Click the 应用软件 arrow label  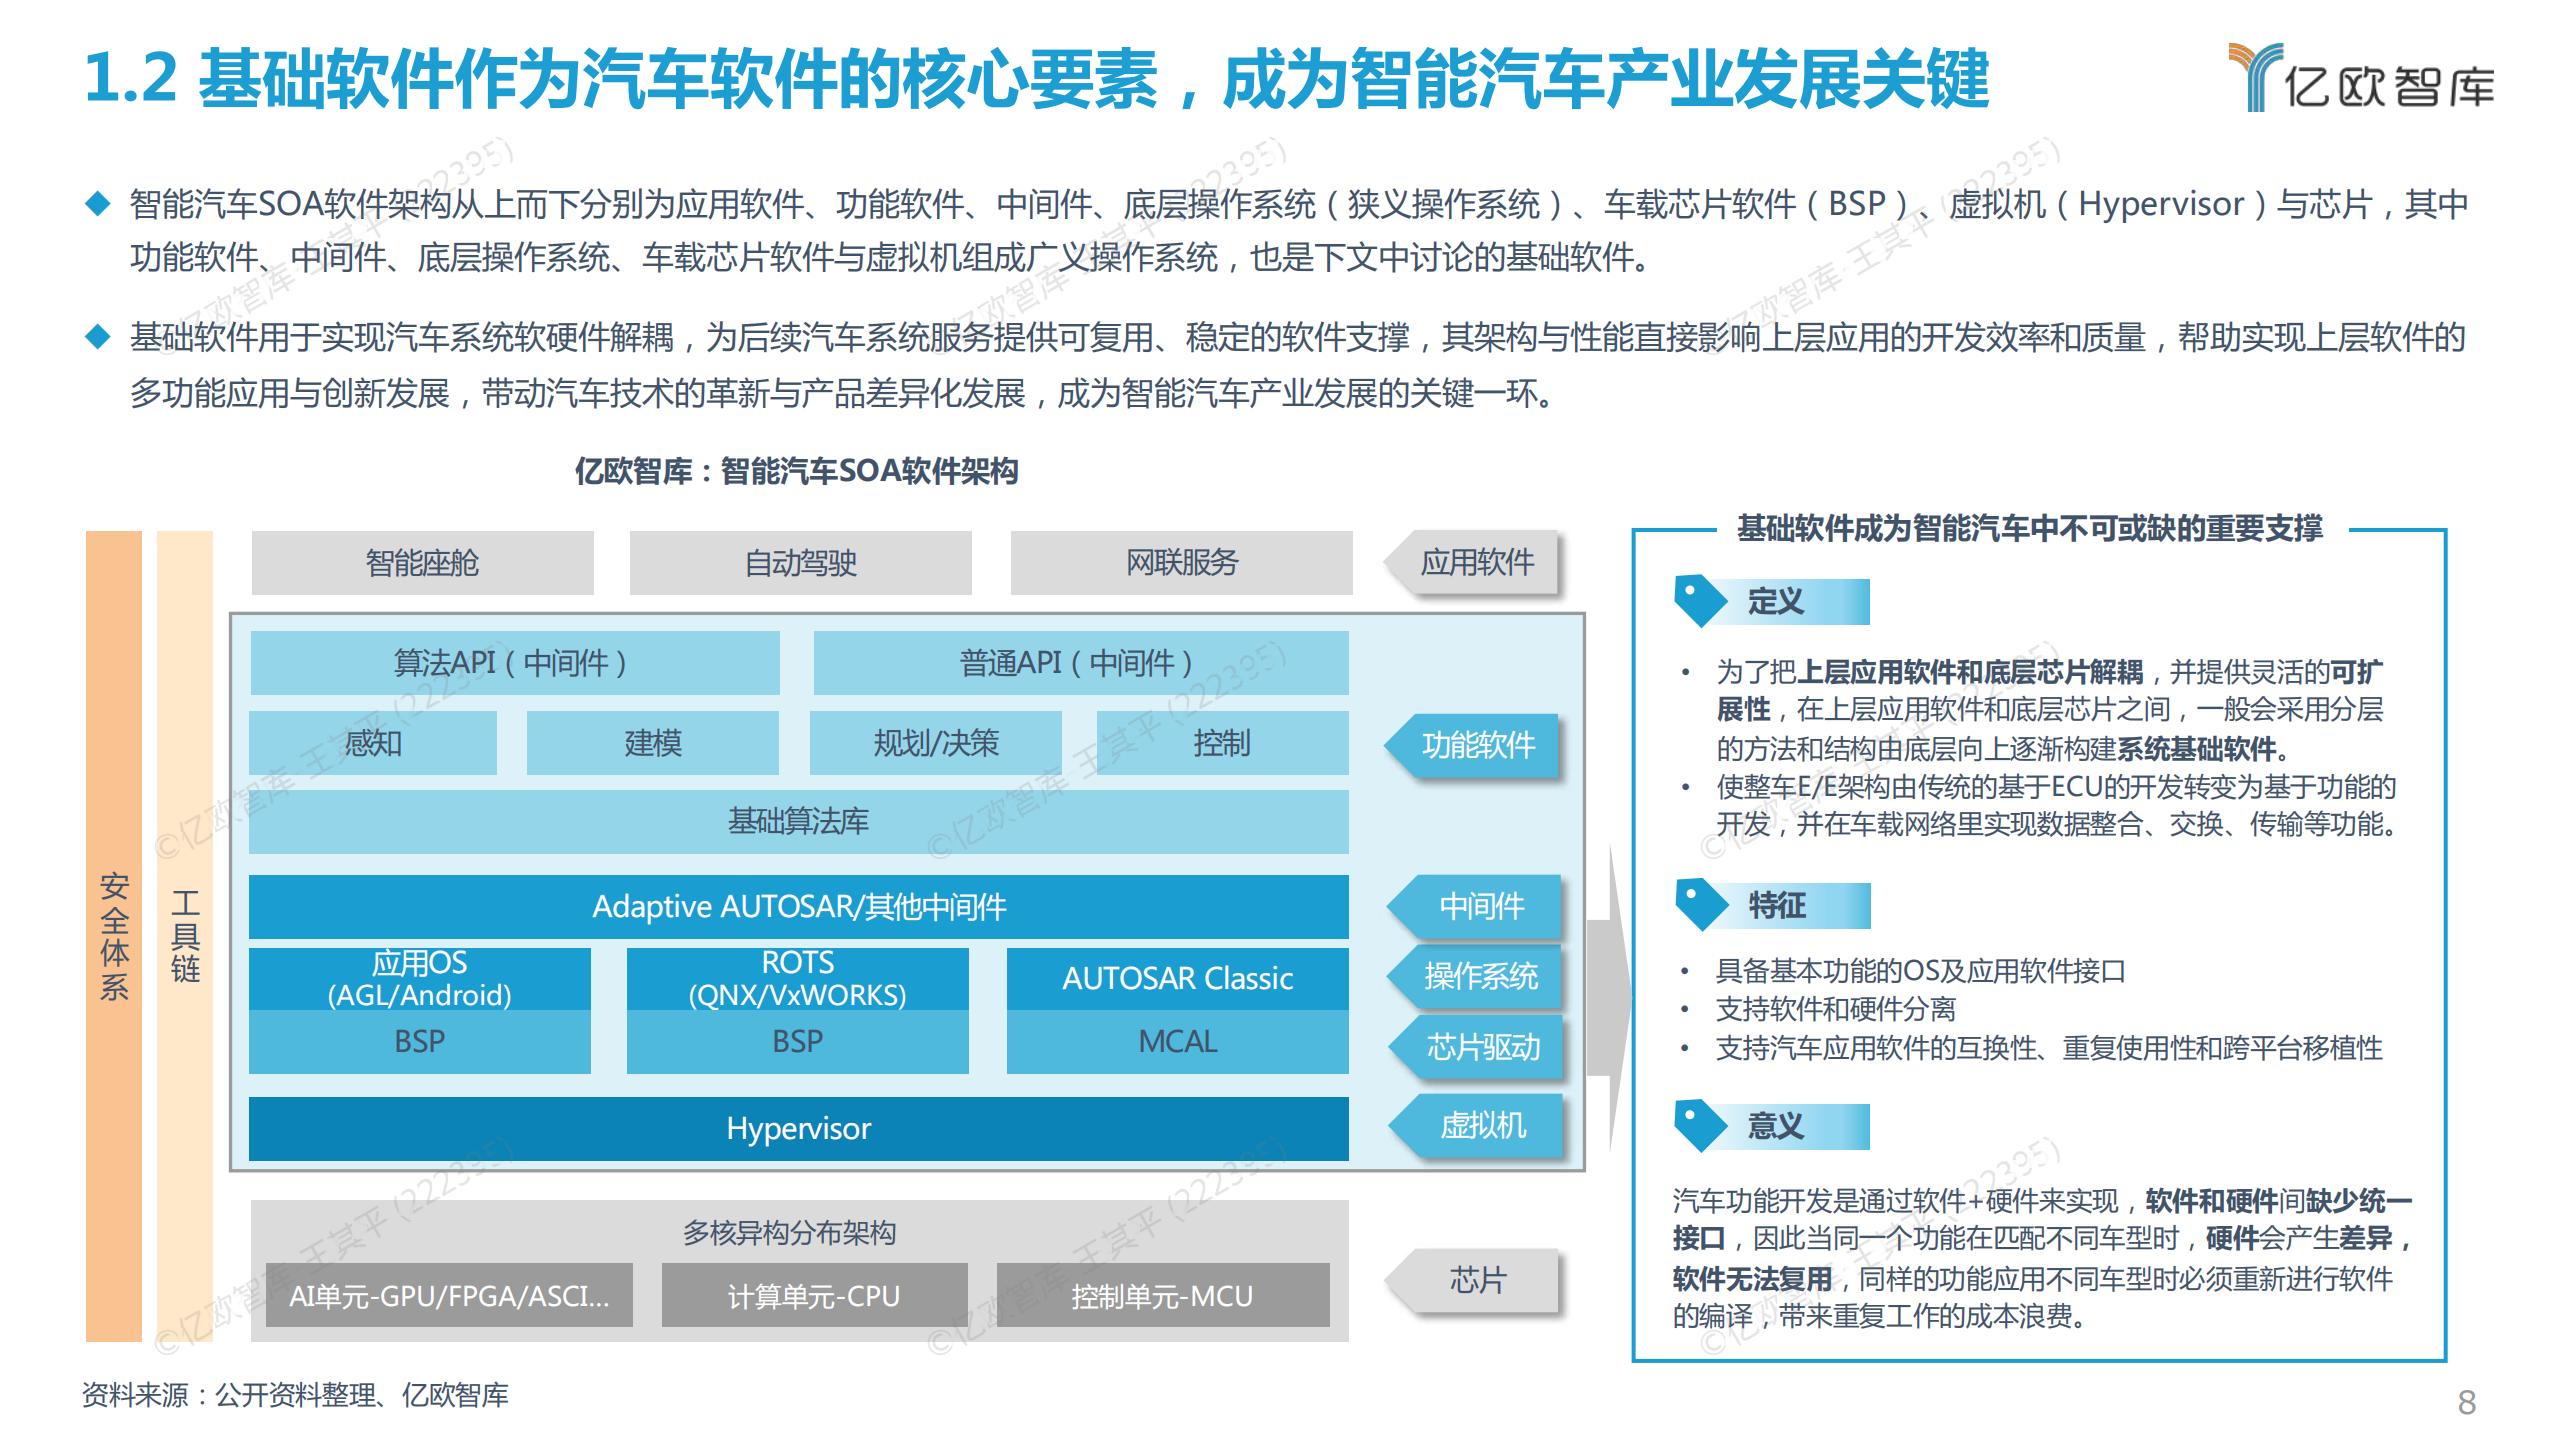click(x=1471, y=563)
